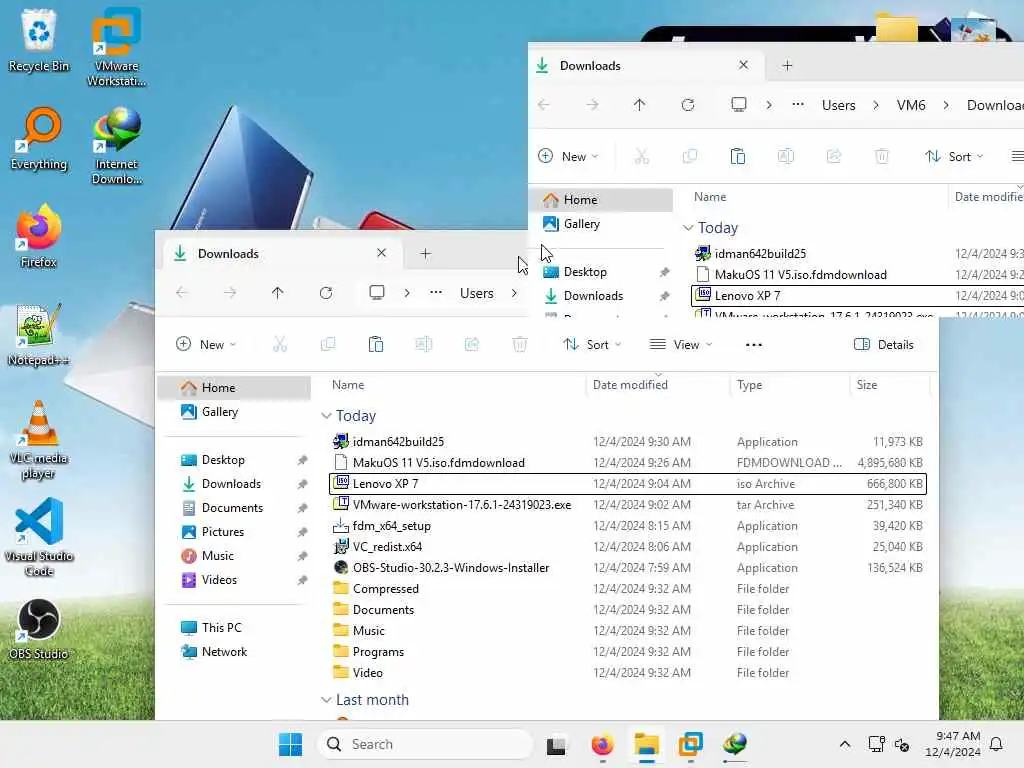Select OBS-Studio-30.2.3-Windows-Installer file in front window
The width and height of the screenshot is (1024, 768).
click(x=628, y=568)
